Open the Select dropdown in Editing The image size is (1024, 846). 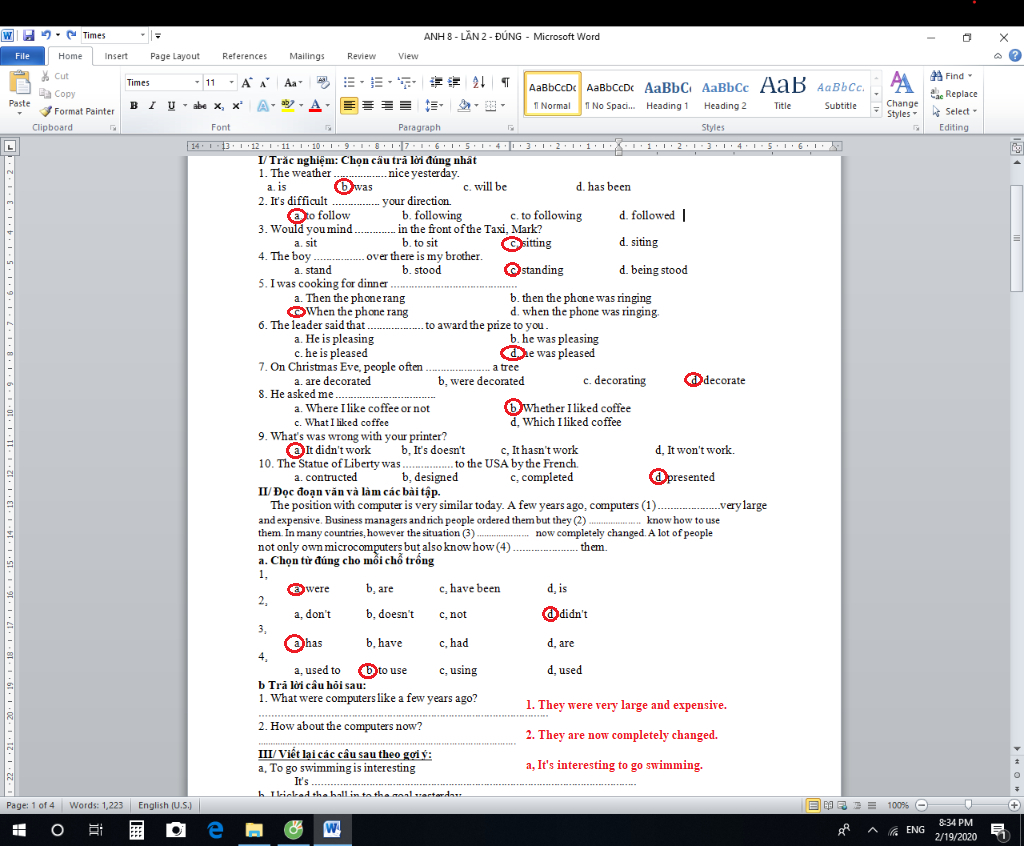click(x=955, y=112)
